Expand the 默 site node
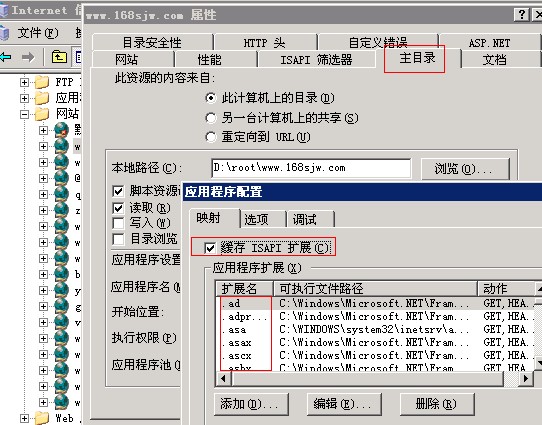 pyautogui.click(x=43, y=130)
